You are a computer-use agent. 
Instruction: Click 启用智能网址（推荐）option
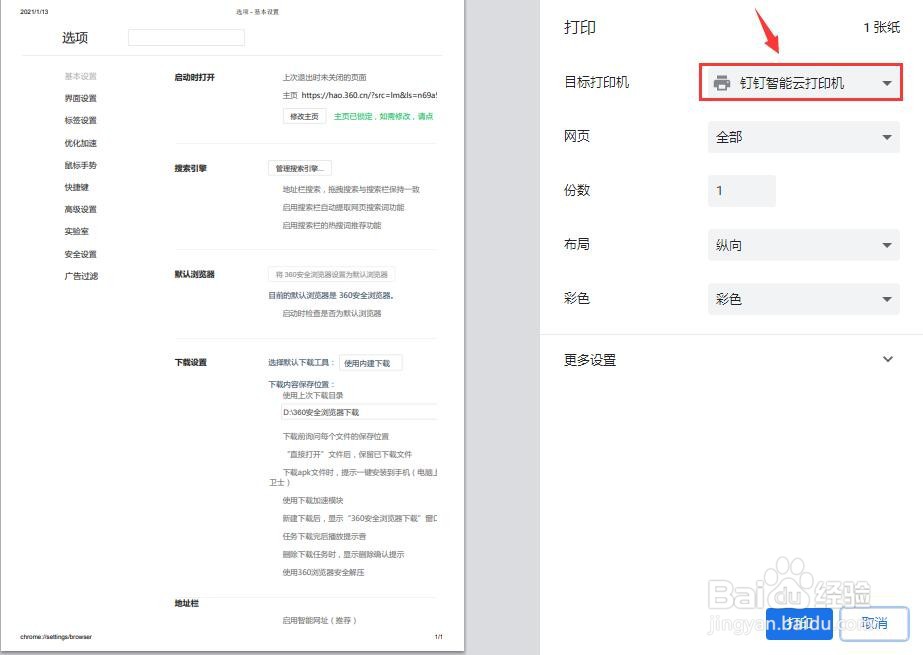[x=320, y=620]
